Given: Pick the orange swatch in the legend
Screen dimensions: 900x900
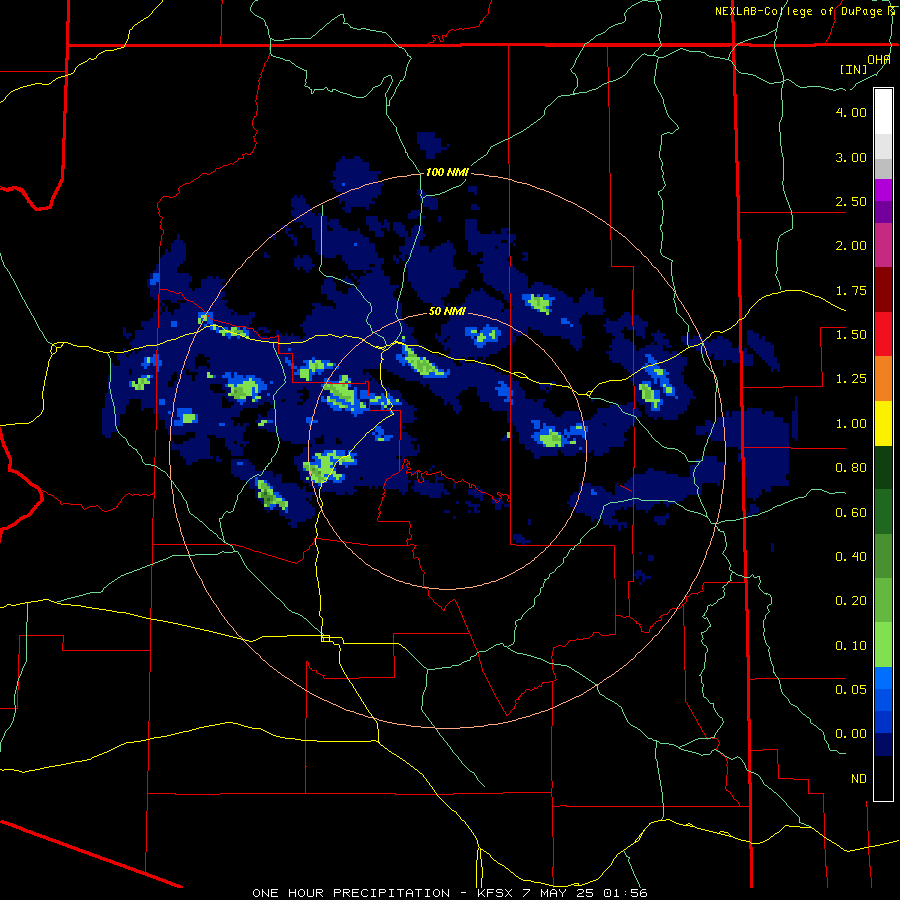Looking at the screenshot, I should (x=883, y=379).
